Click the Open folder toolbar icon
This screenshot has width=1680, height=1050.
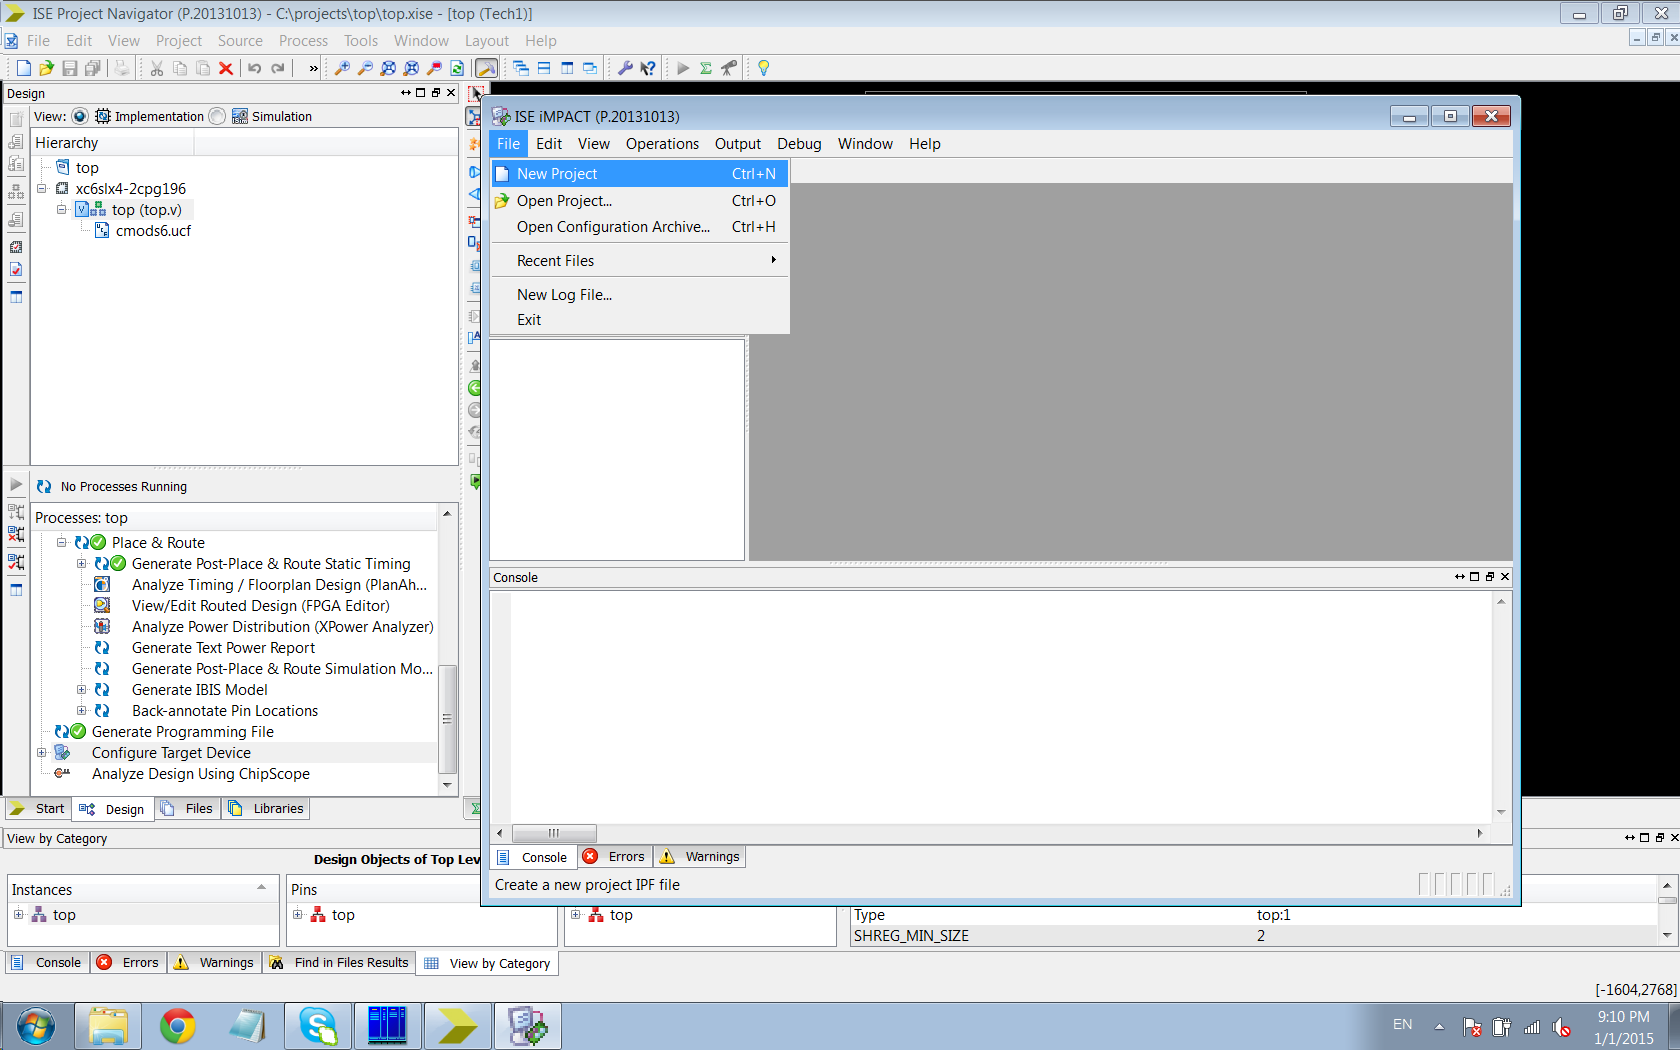click(46, 68)
